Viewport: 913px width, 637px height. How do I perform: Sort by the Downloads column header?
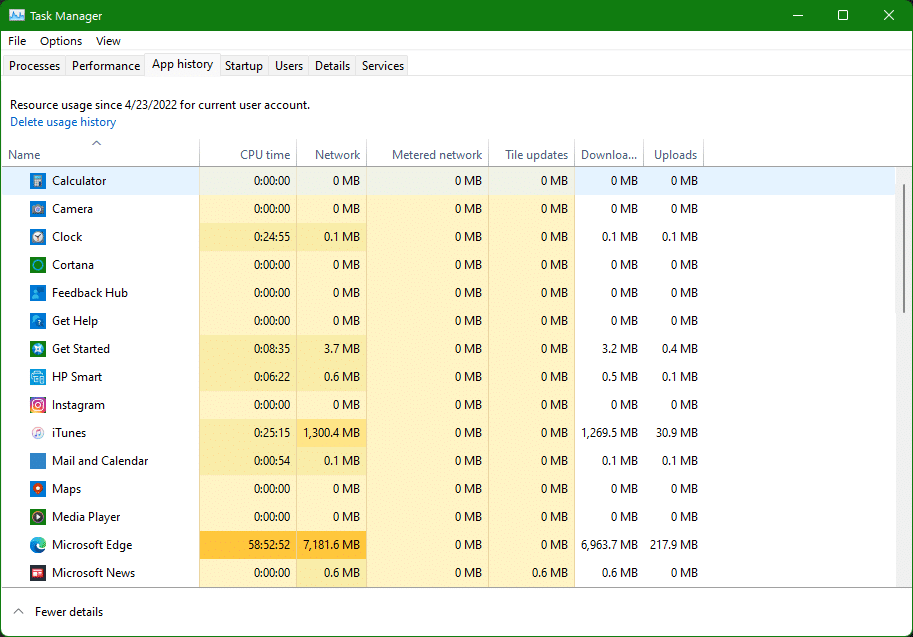[x=609, y=154]
